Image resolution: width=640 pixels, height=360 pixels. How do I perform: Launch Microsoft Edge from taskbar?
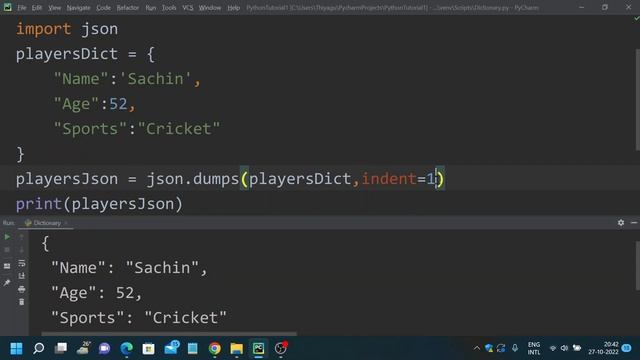point(127,349)
